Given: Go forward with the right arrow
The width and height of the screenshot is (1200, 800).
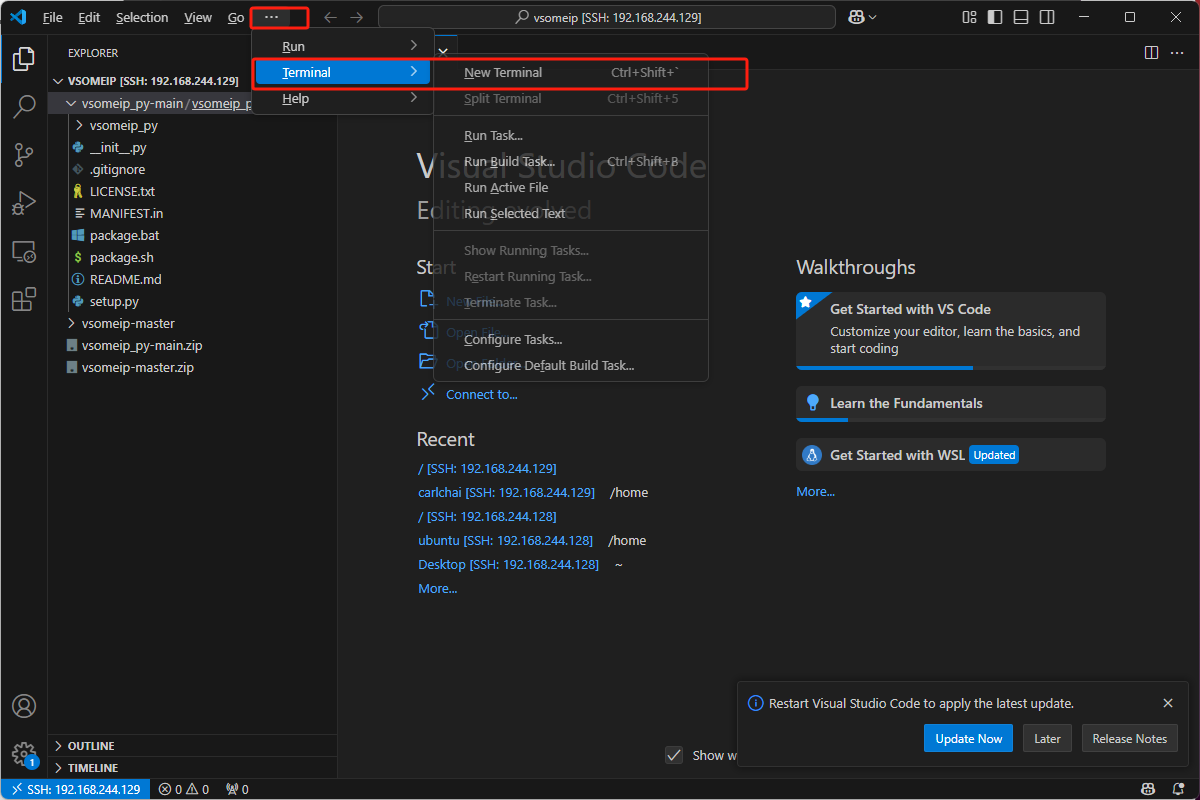Looking at the screenshot, I should [356, 17].
